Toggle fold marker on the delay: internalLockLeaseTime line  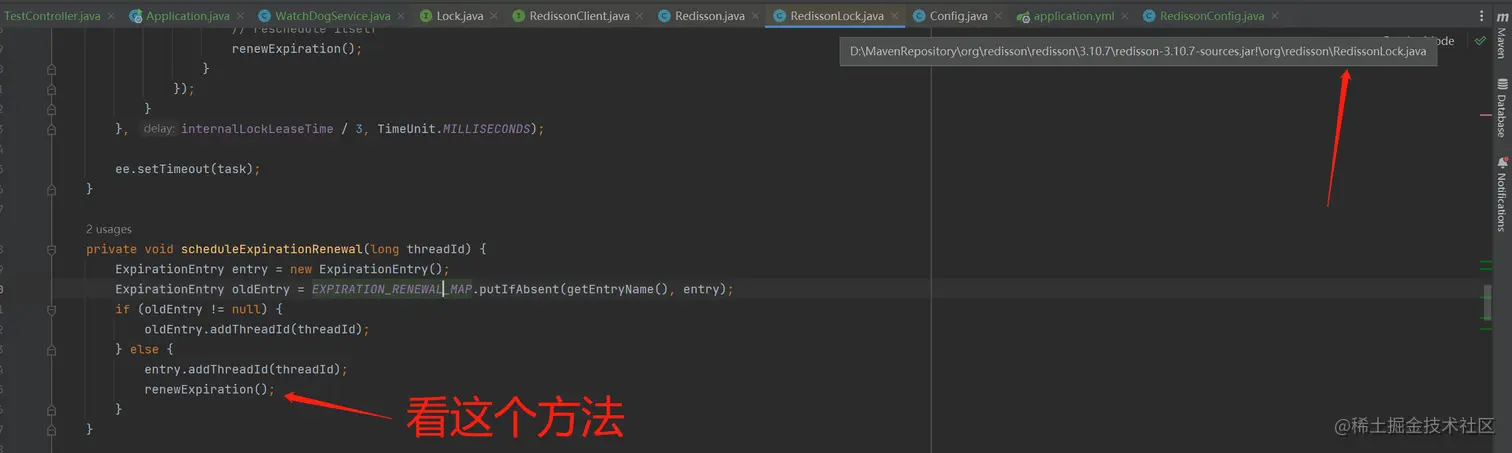pos(51,129)
